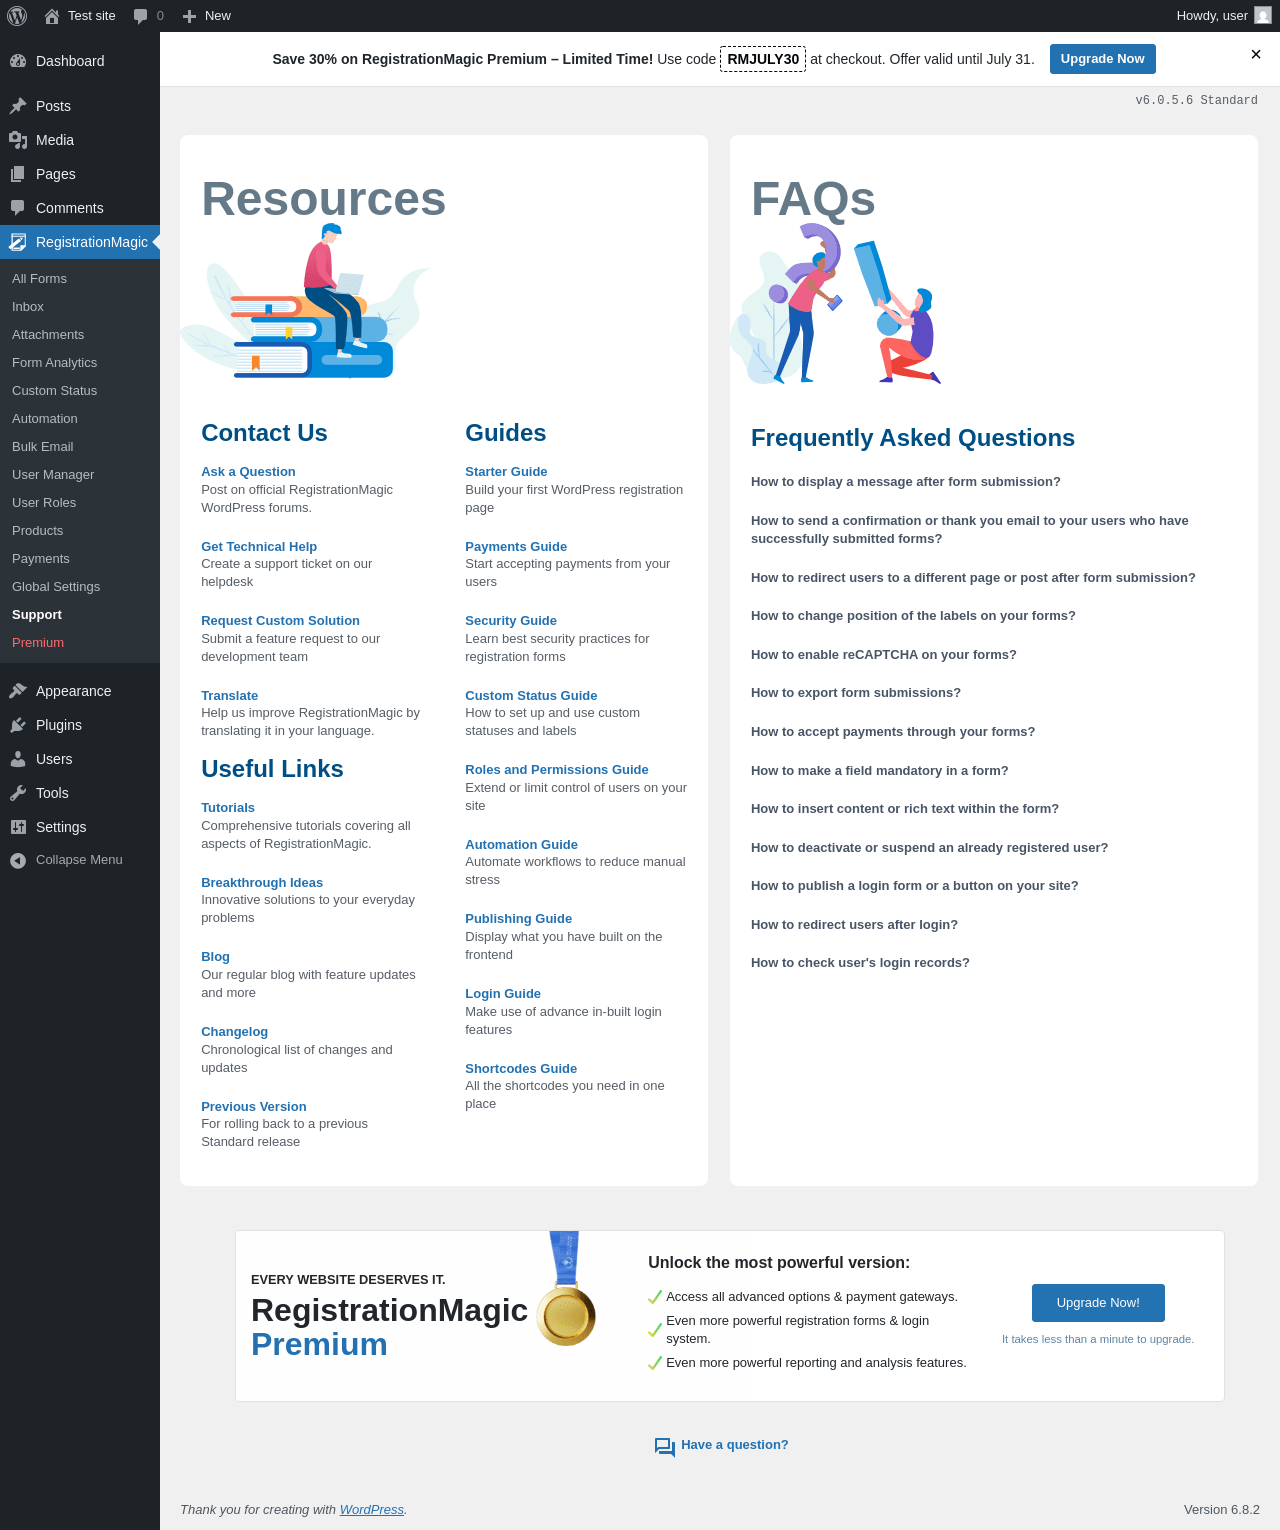The image size is (1280, 1530).
Task: Dismiss the promo banner with the X
Action: pyautogui.click(x=1256, y=55)
